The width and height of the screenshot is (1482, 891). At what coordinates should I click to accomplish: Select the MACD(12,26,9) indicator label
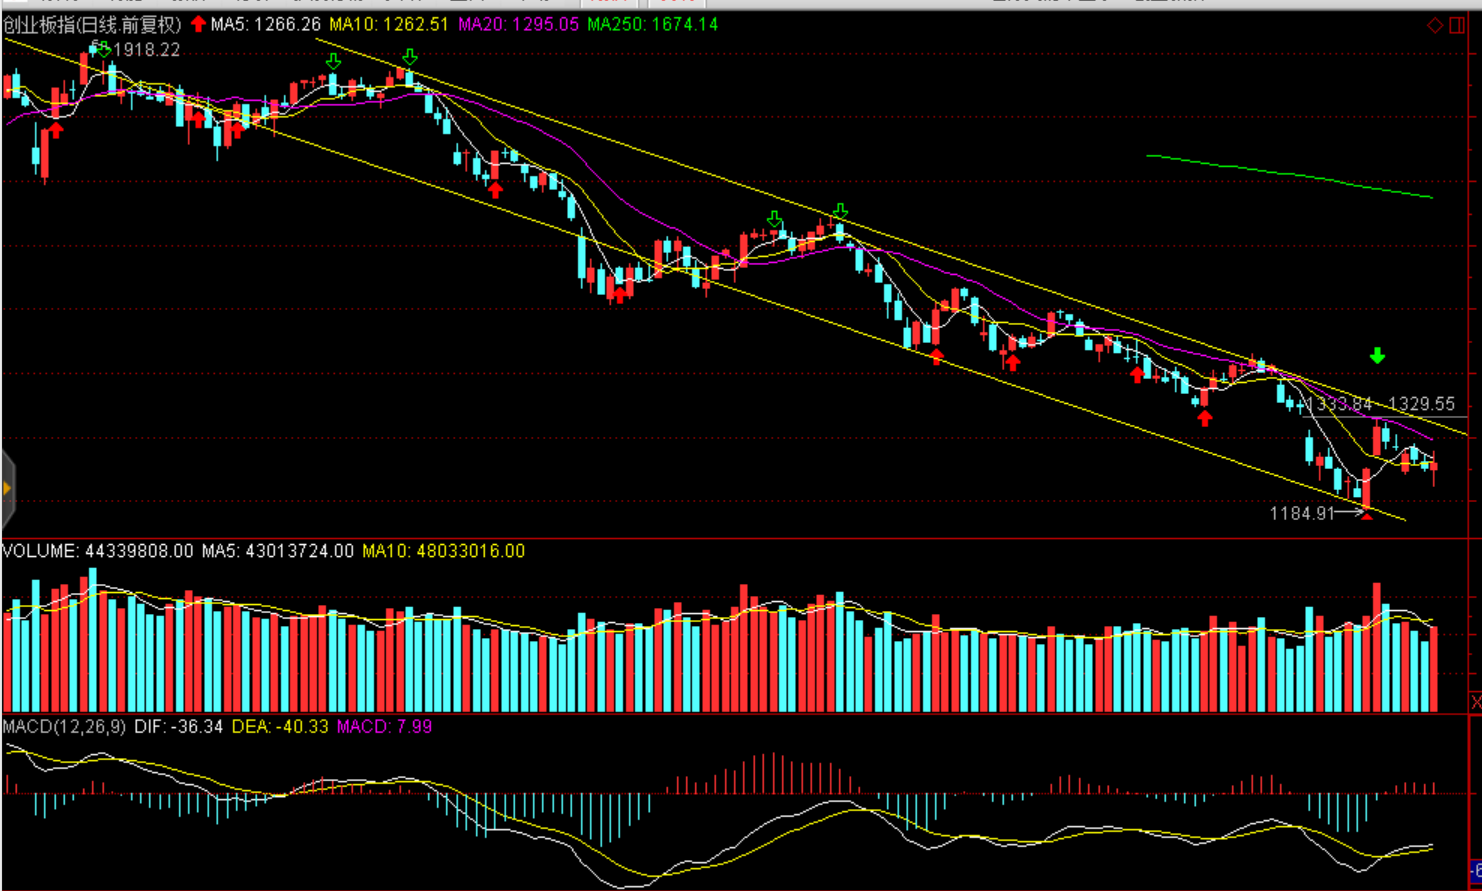pos(64,727)
